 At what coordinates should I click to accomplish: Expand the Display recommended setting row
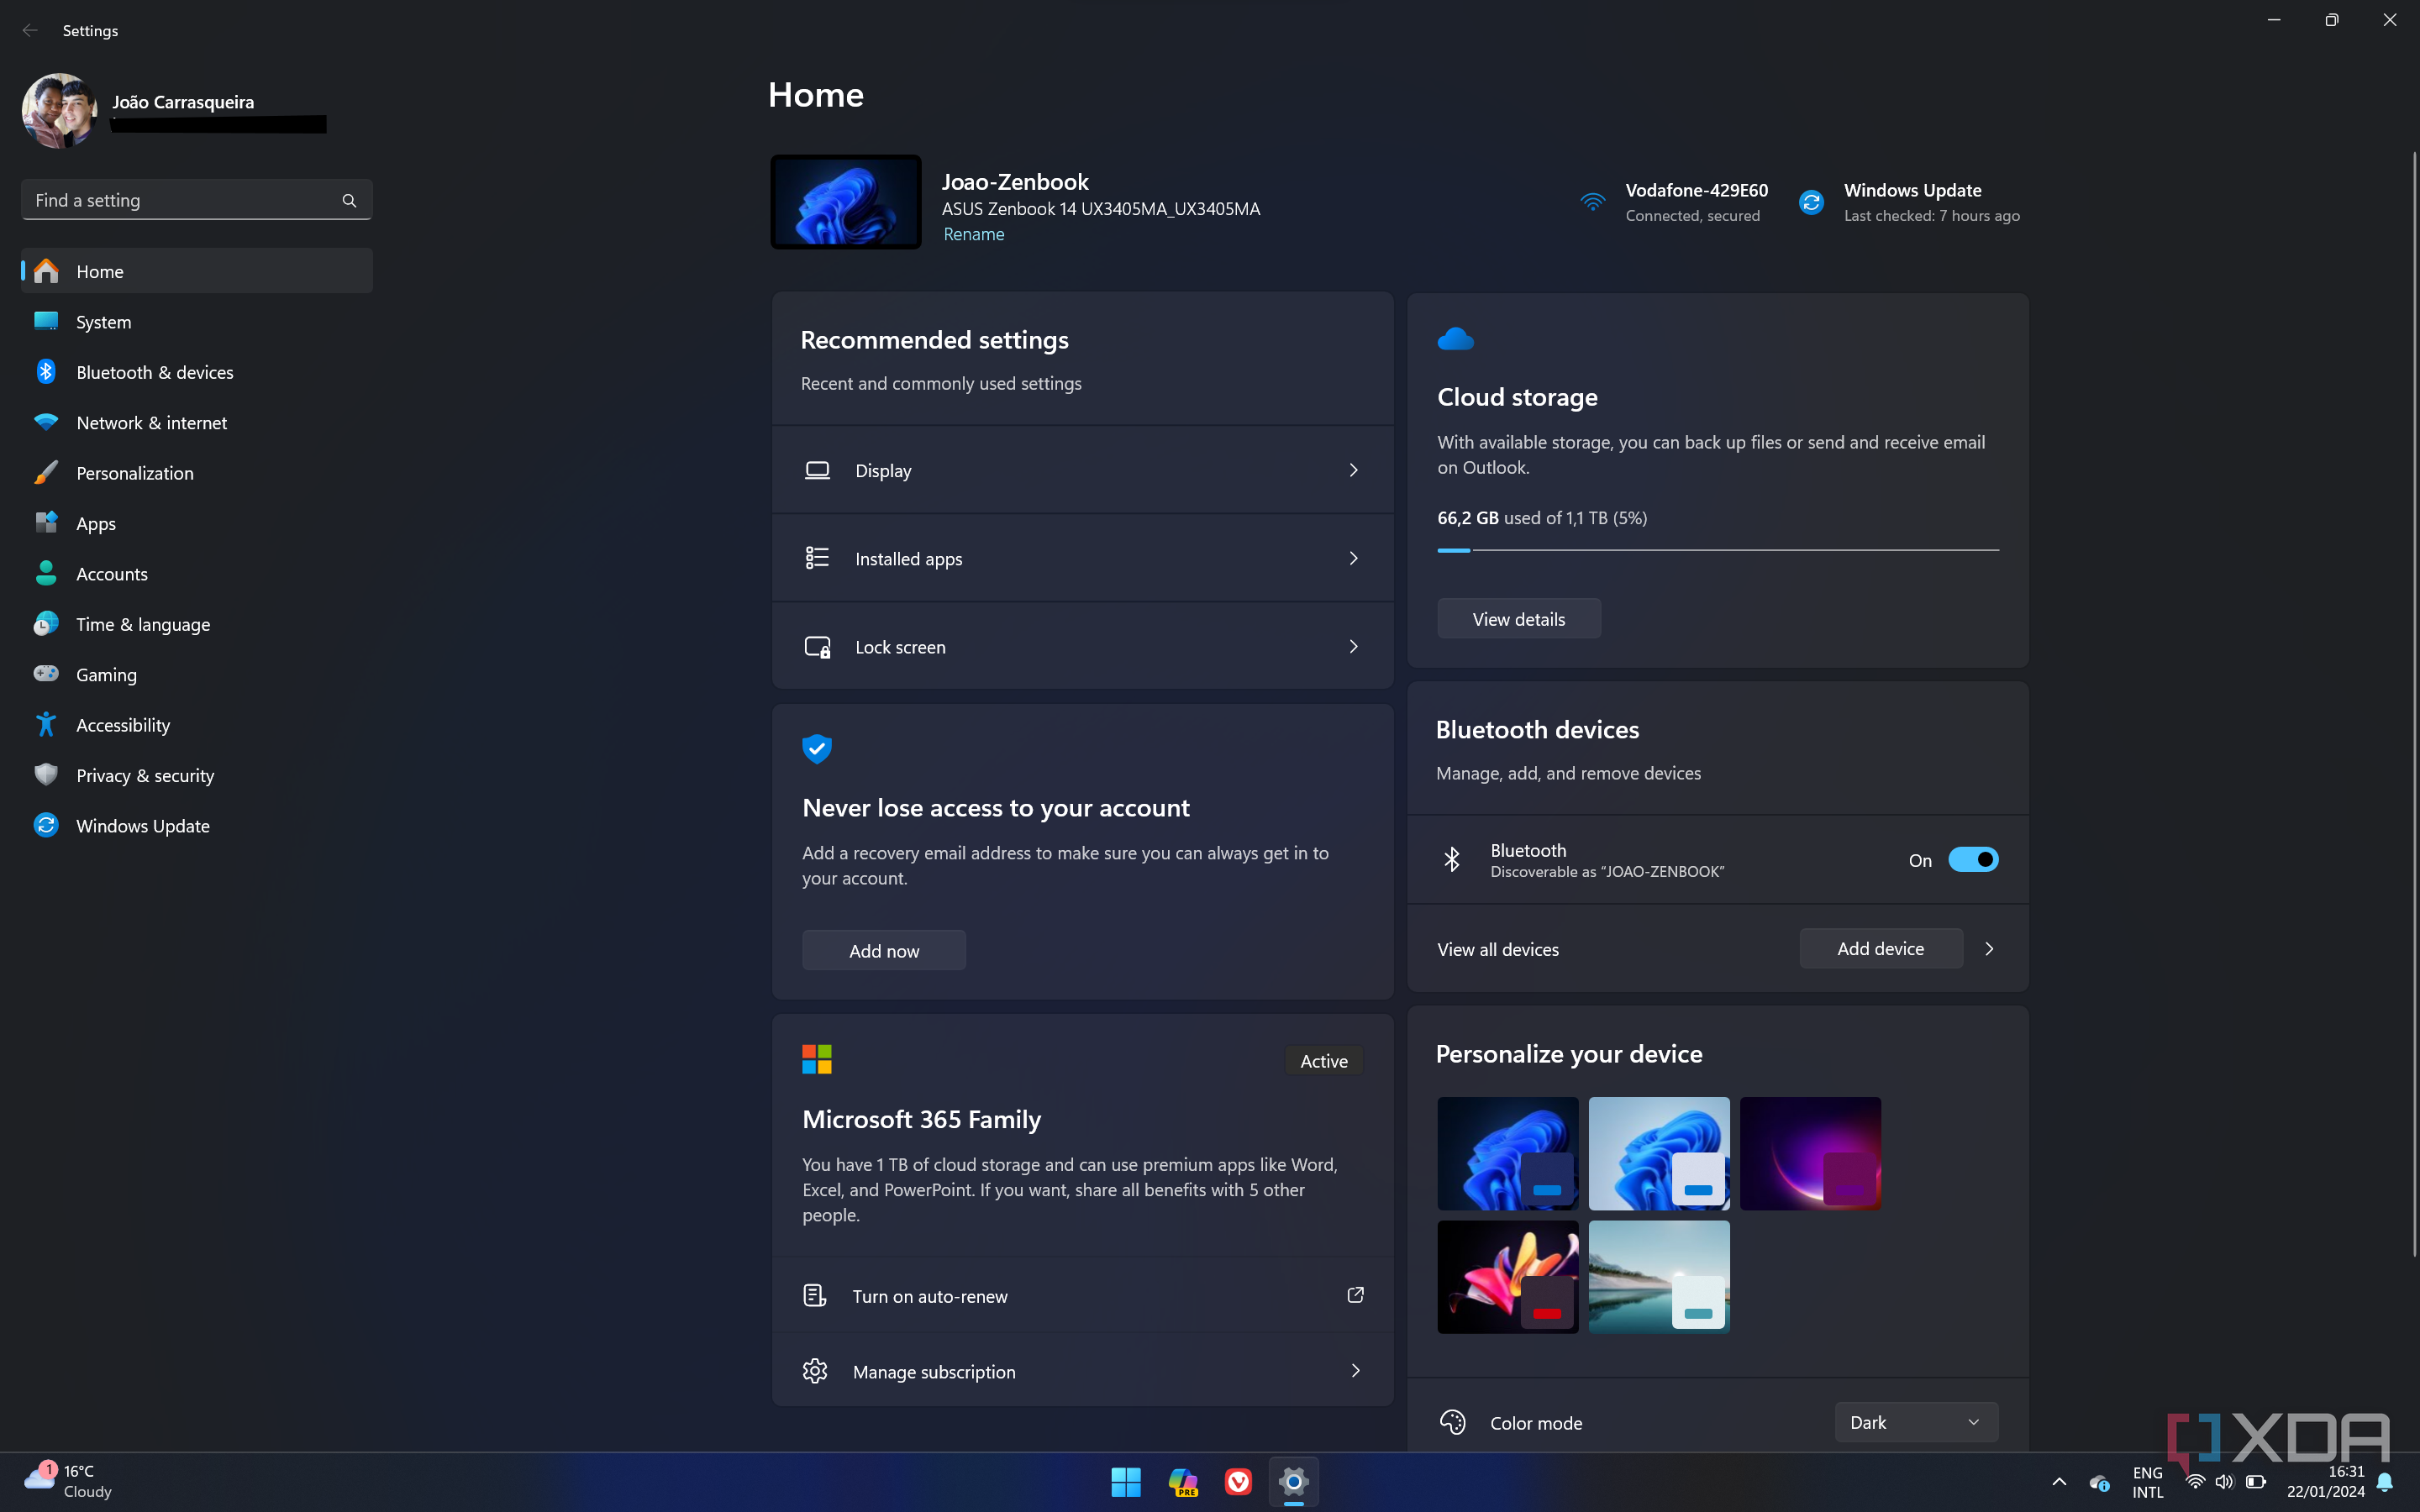coord(1082,470)
